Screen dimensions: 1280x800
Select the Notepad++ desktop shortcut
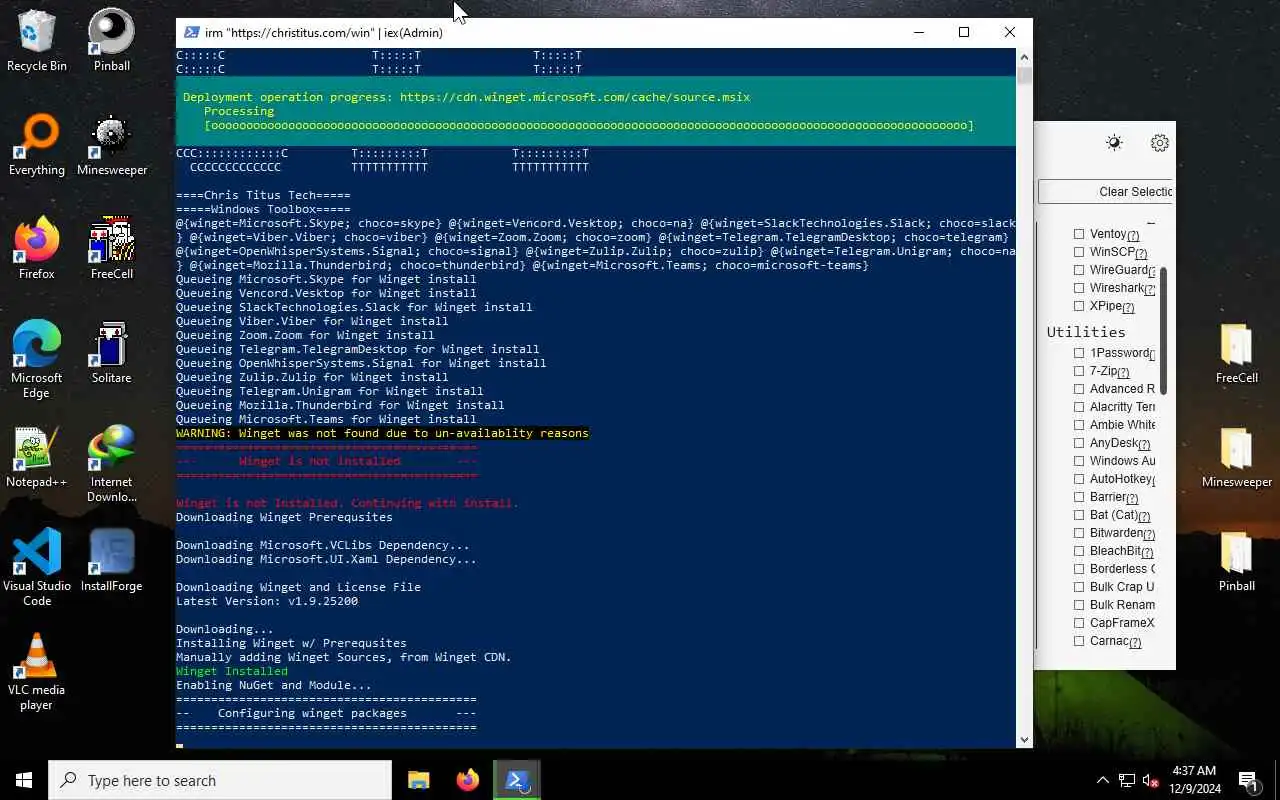pyautogui.click(x=37, y=457)
